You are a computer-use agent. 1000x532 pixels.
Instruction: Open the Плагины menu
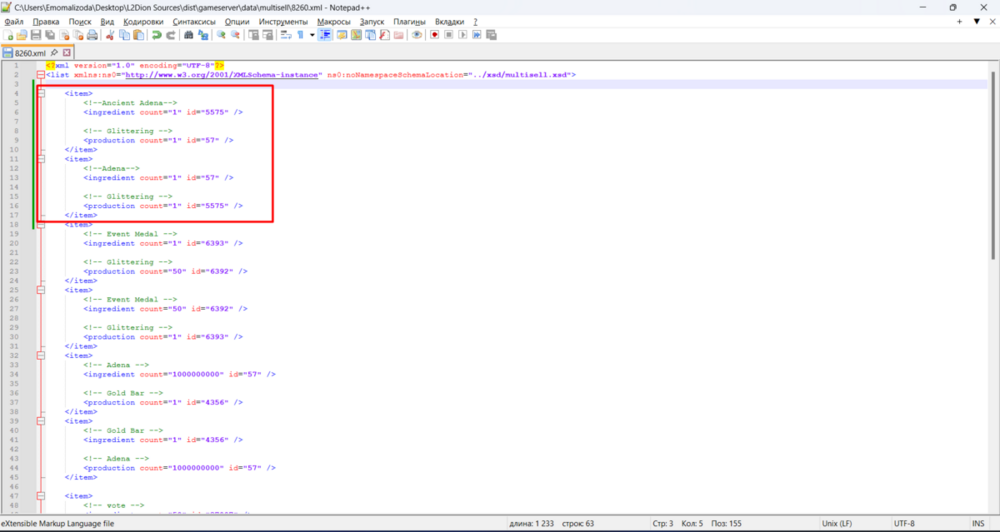[409, 22]
